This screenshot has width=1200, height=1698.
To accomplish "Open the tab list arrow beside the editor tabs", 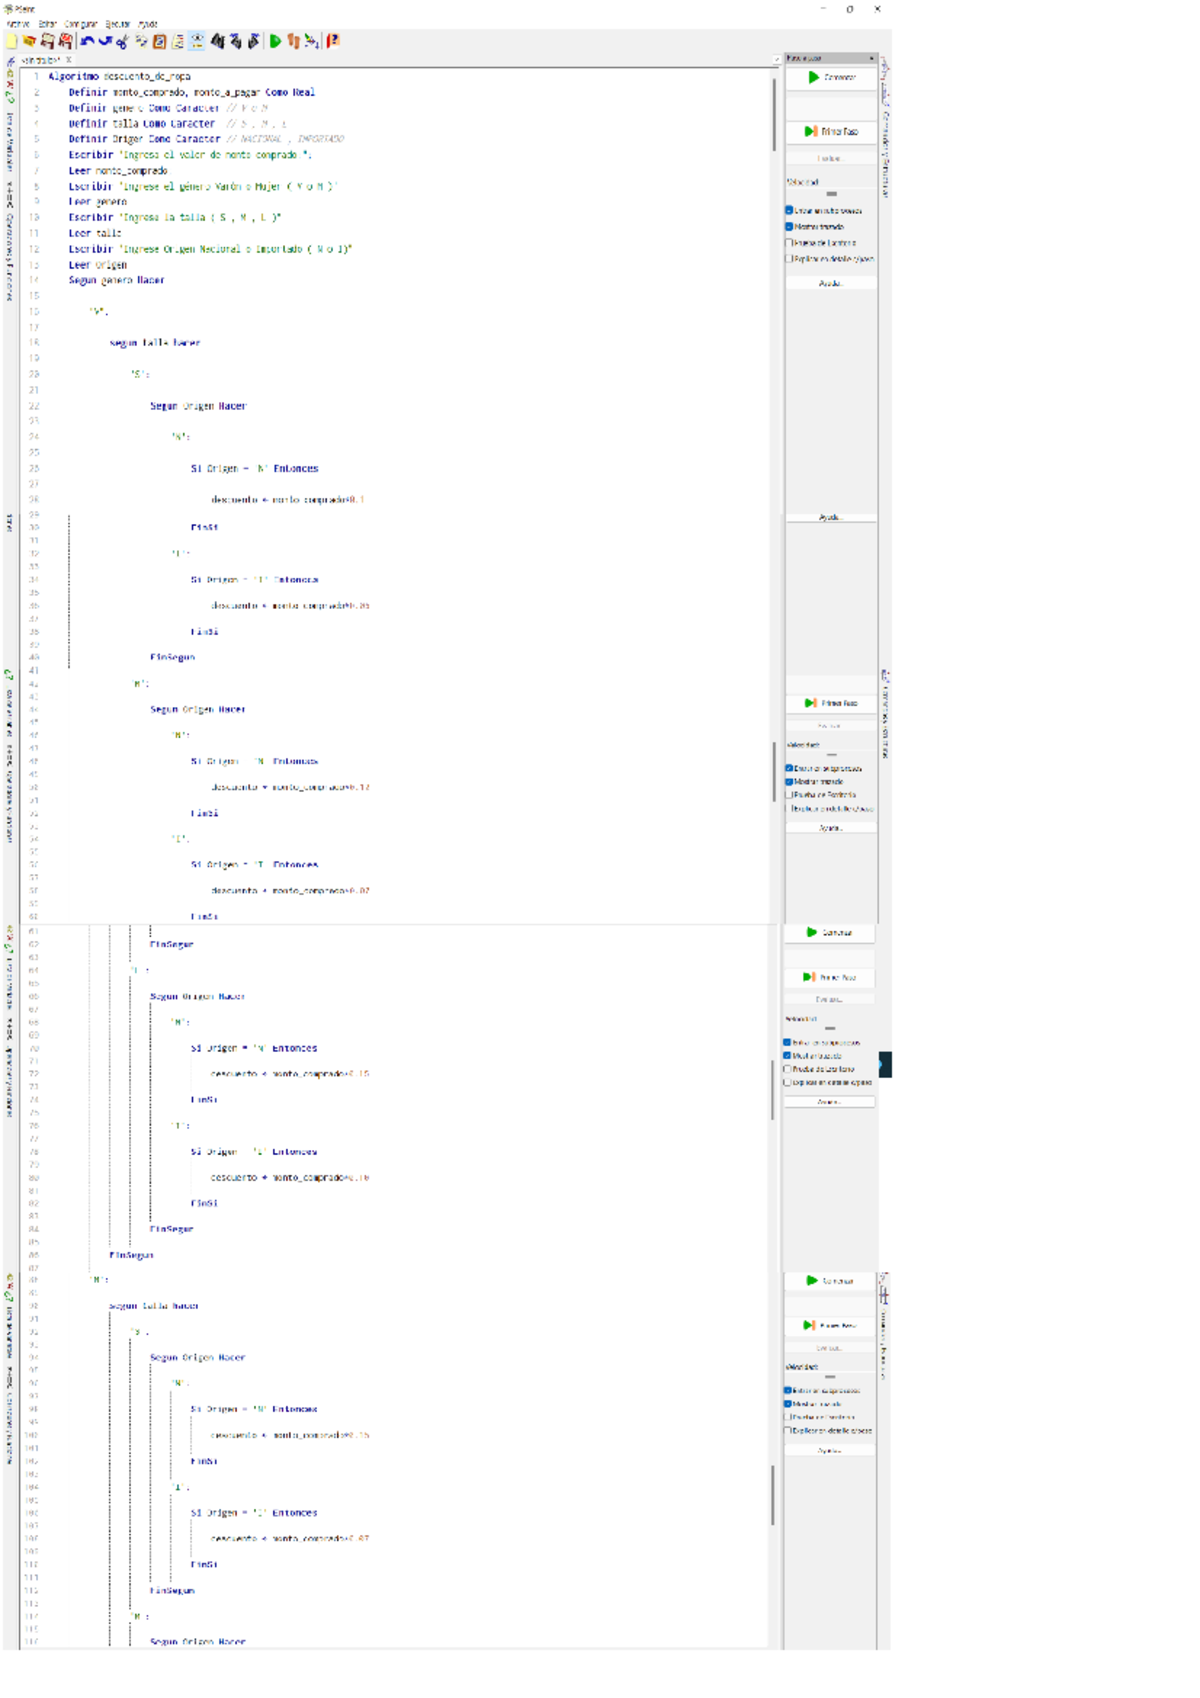I will tap(776, 60).
